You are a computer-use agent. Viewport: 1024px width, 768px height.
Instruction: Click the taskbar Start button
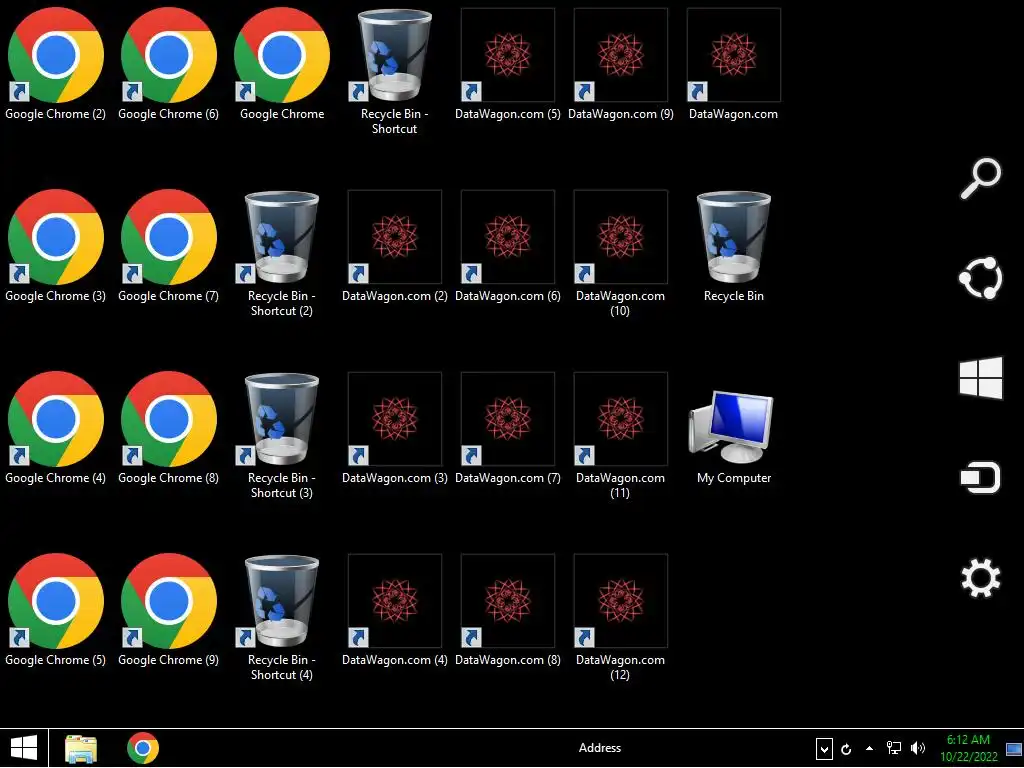24,748
